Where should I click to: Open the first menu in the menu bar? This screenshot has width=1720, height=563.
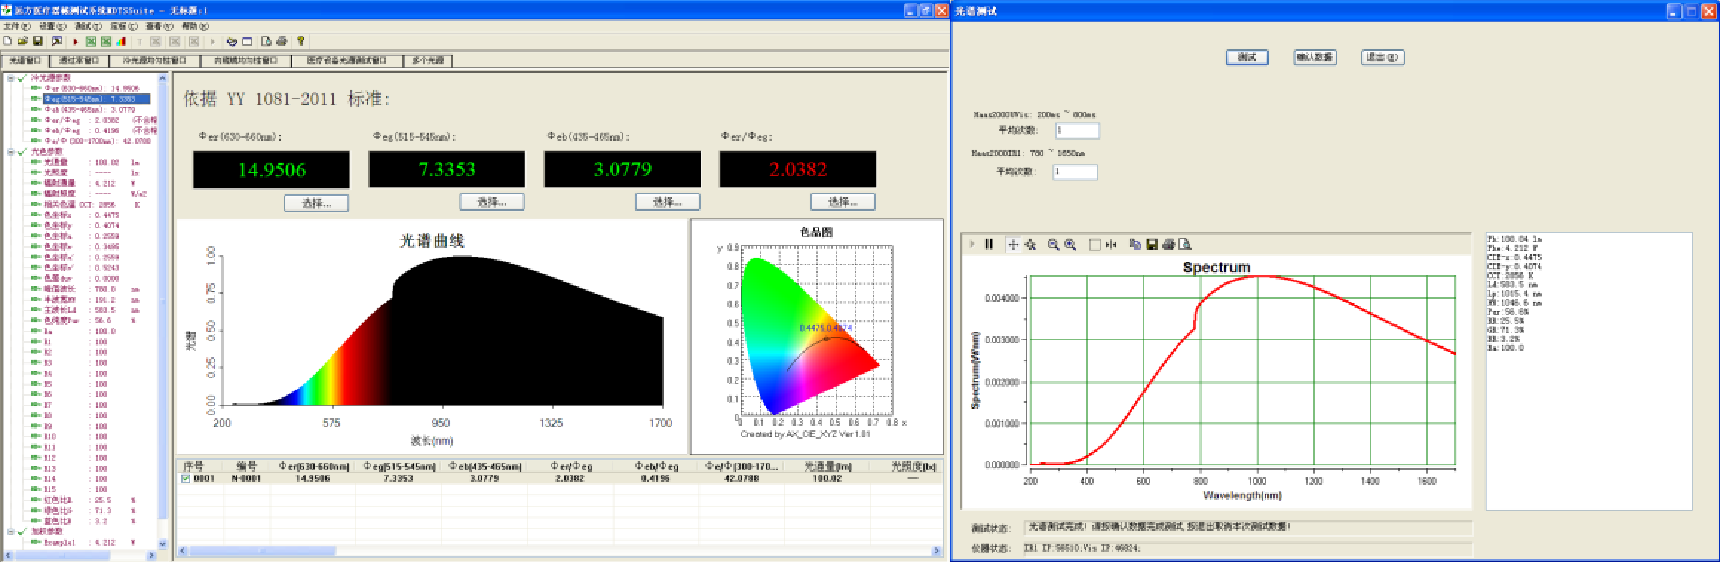click(x=16, y=26)
